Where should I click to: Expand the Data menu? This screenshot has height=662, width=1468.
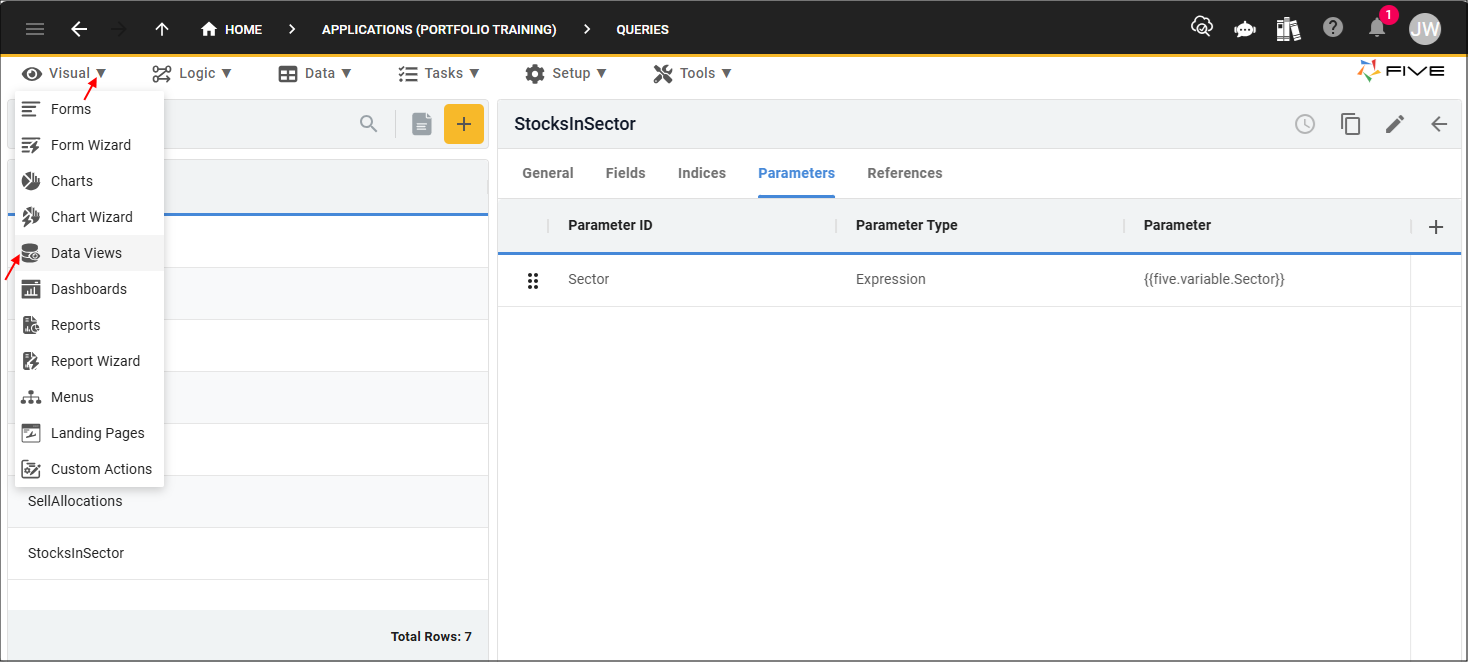pos(315,73)
